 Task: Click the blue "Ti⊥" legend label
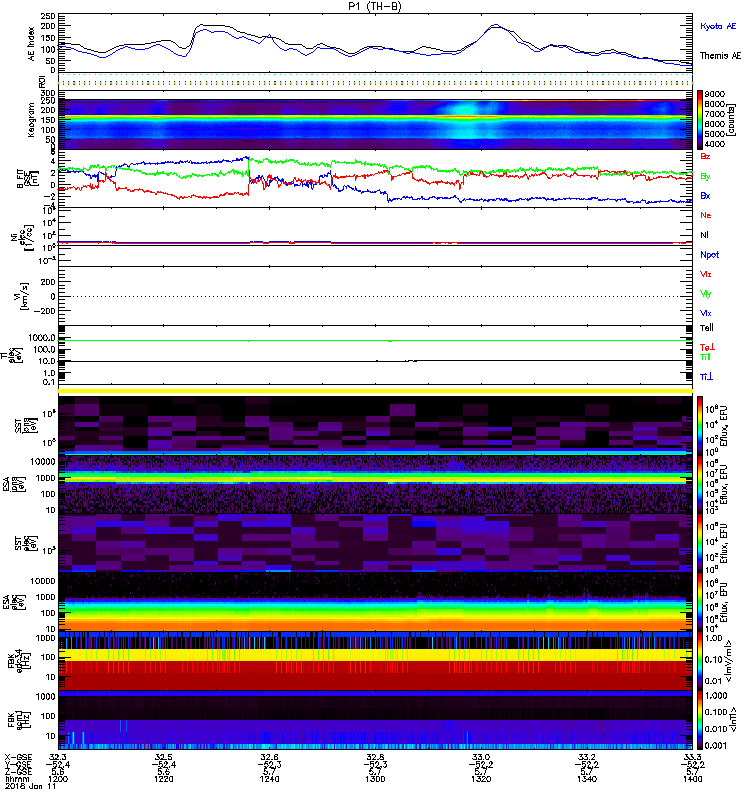(x=706, y=377)
